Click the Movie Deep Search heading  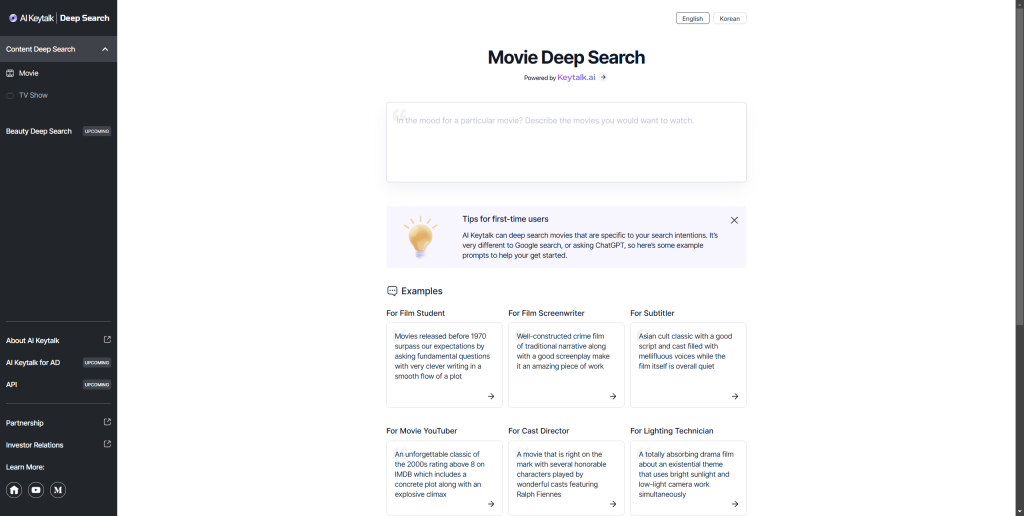[566, 57]
